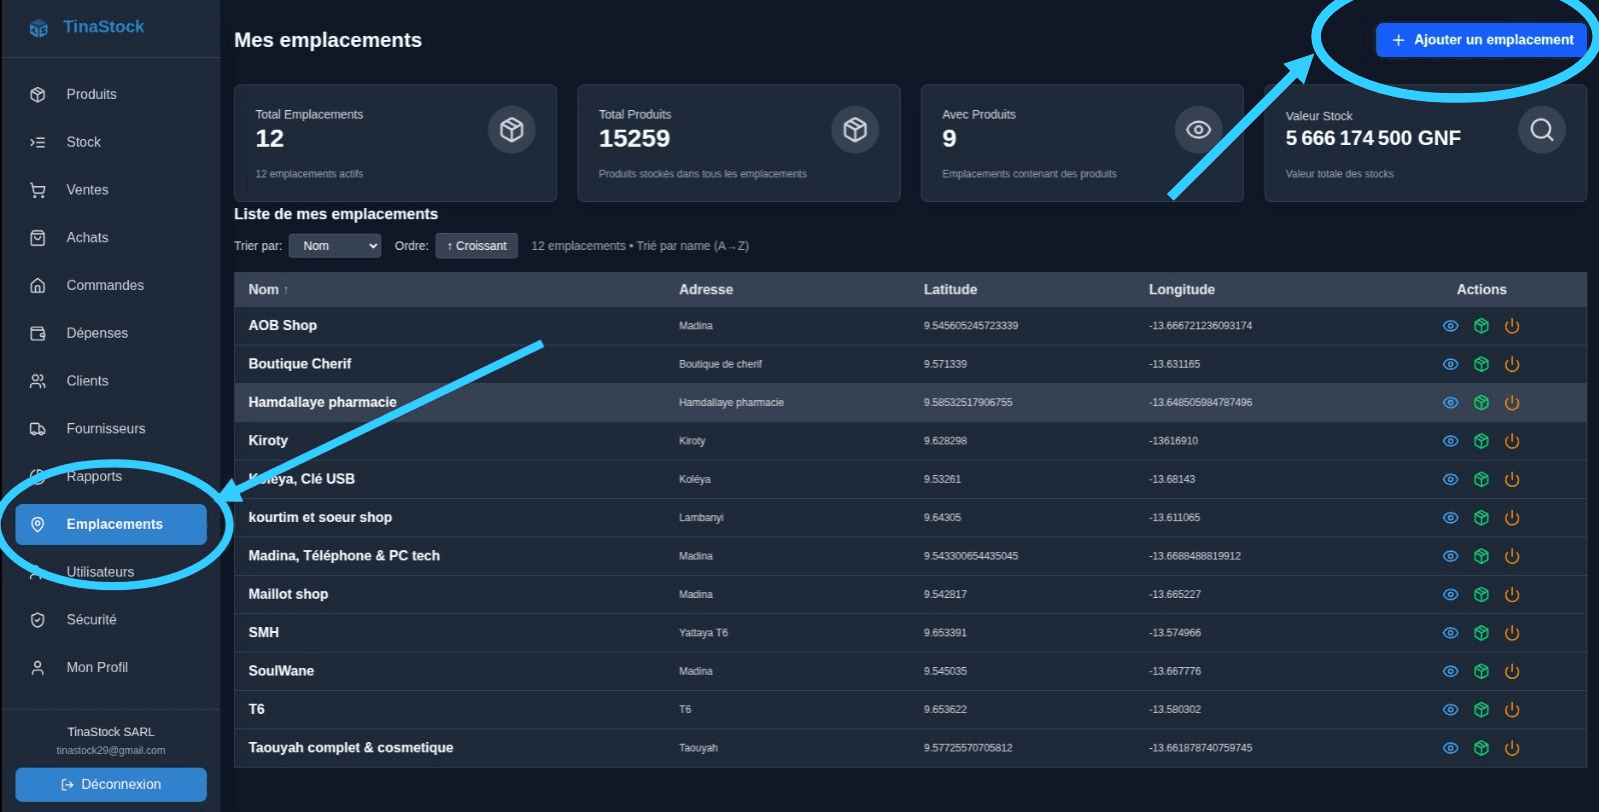
Task: Click green box icon for Madina, Téléphone & PC tech
Action: 1481,556
